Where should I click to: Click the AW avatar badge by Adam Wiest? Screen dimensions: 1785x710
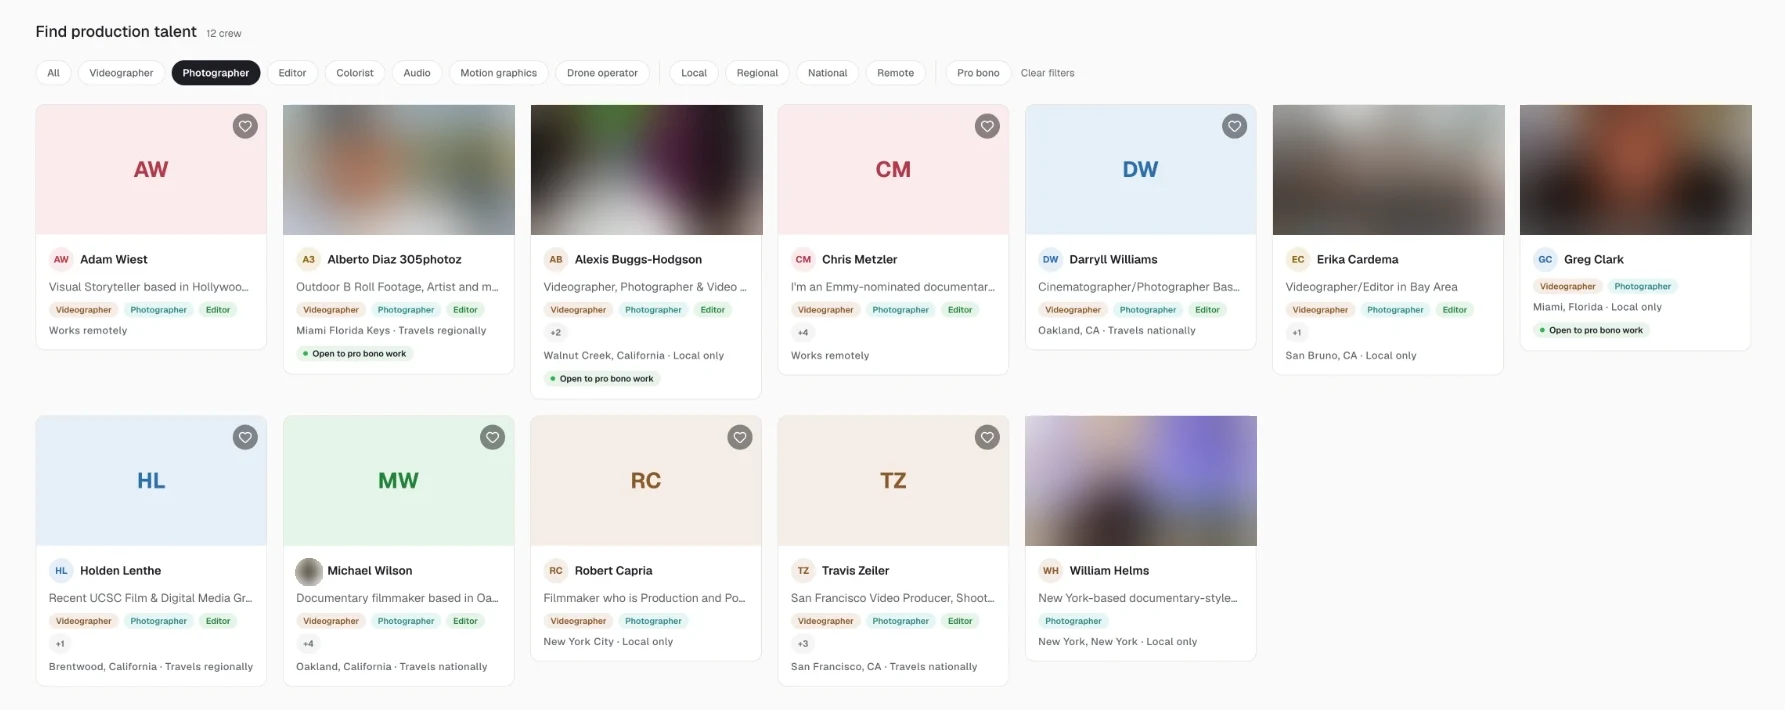(61, 259)
